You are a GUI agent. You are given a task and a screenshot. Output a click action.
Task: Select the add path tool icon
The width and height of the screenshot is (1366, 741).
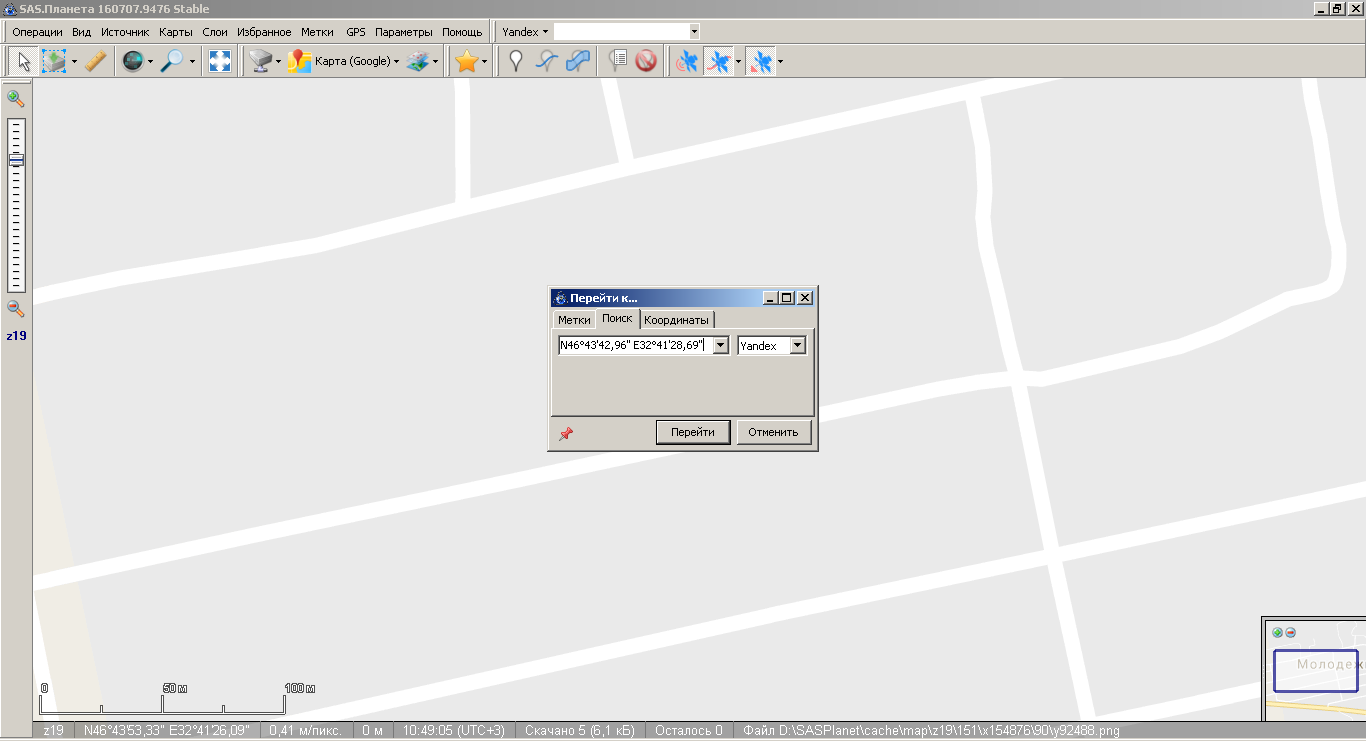546,62
